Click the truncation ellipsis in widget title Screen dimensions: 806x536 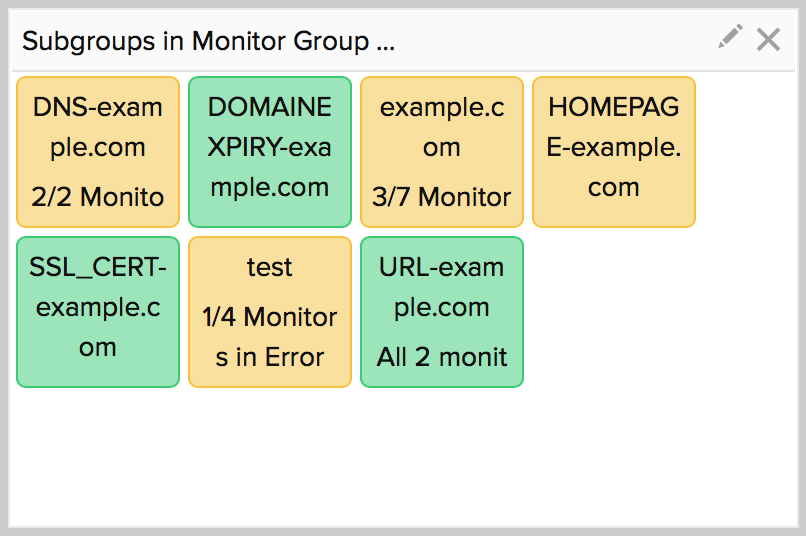(x=386, y=42)
